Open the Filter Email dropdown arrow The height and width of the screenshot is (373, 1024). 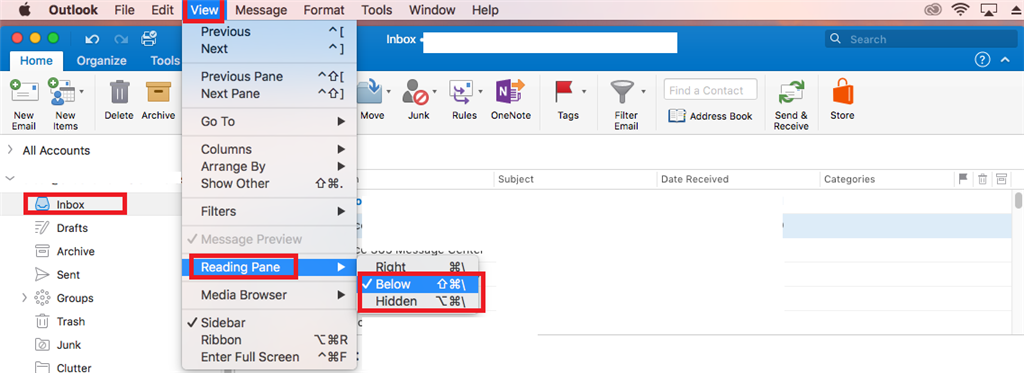pyautogui.click(x=643, y=91)
